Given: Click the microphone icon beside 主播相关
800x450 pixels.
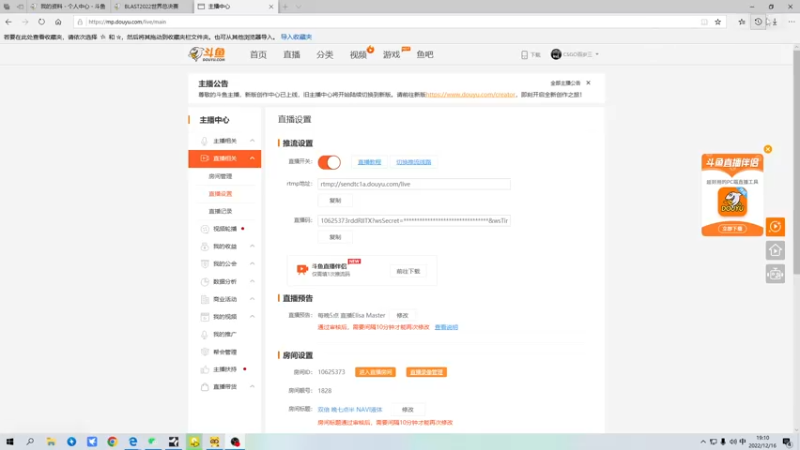Looking at the screenshot, I should point(204,141).
